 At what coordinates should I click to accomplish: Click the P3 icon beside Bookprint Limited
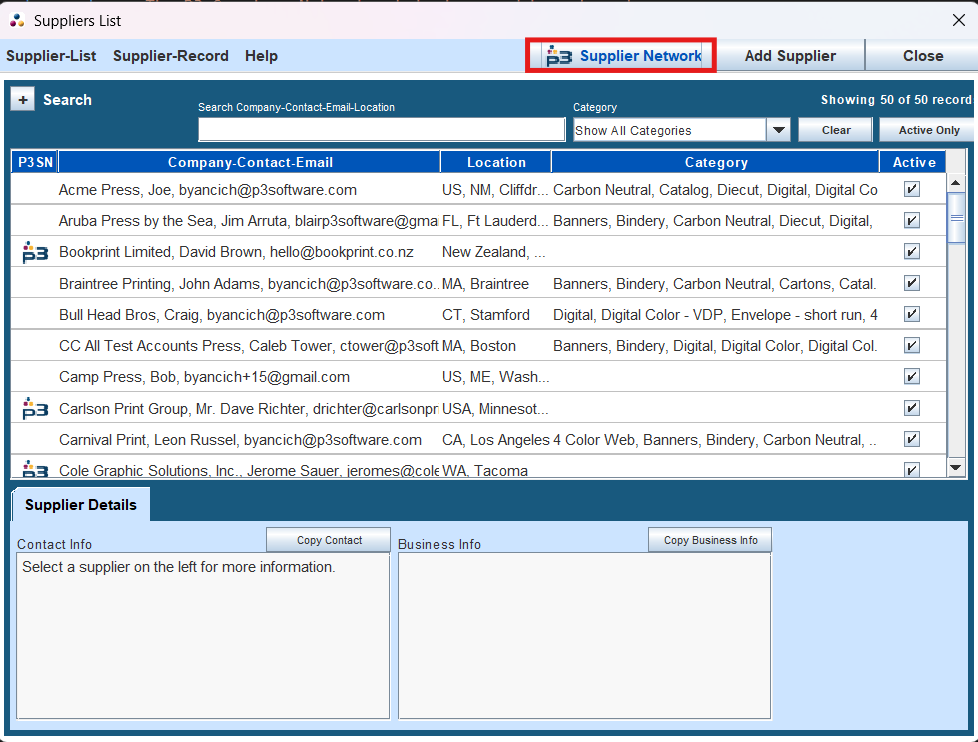tap(35, 252)
